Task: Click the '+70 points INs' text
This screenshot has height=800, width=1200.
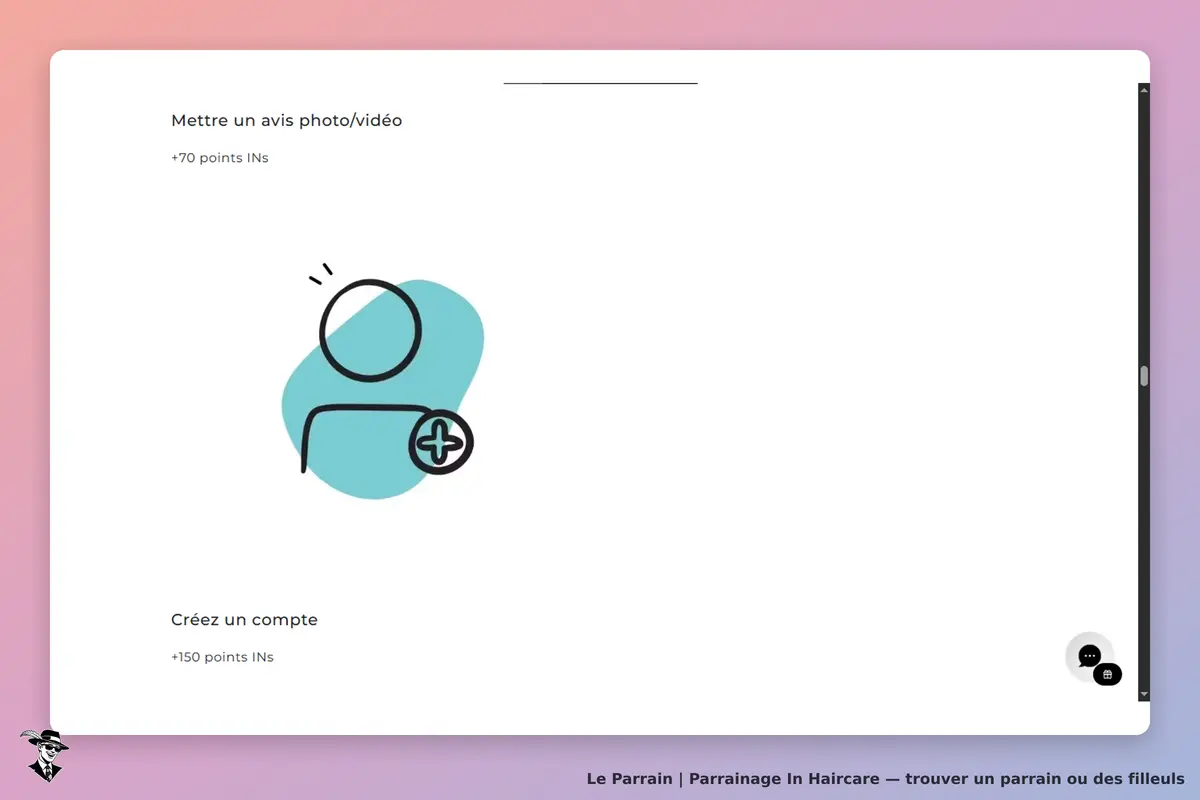Action: point(220,158)
